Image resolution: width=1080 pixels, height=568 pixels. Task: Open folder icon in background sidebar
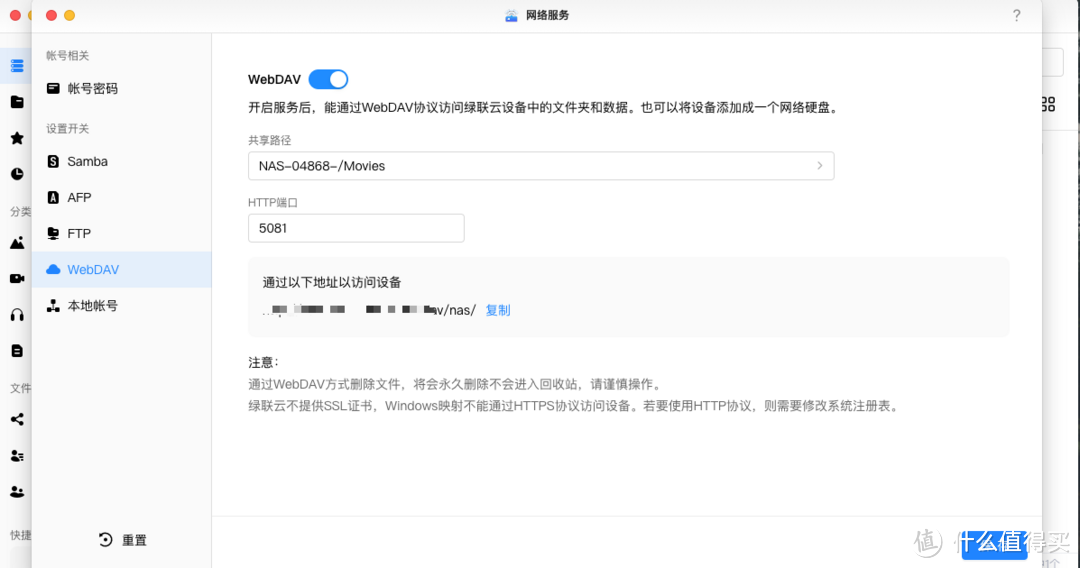tap(17, 103)
